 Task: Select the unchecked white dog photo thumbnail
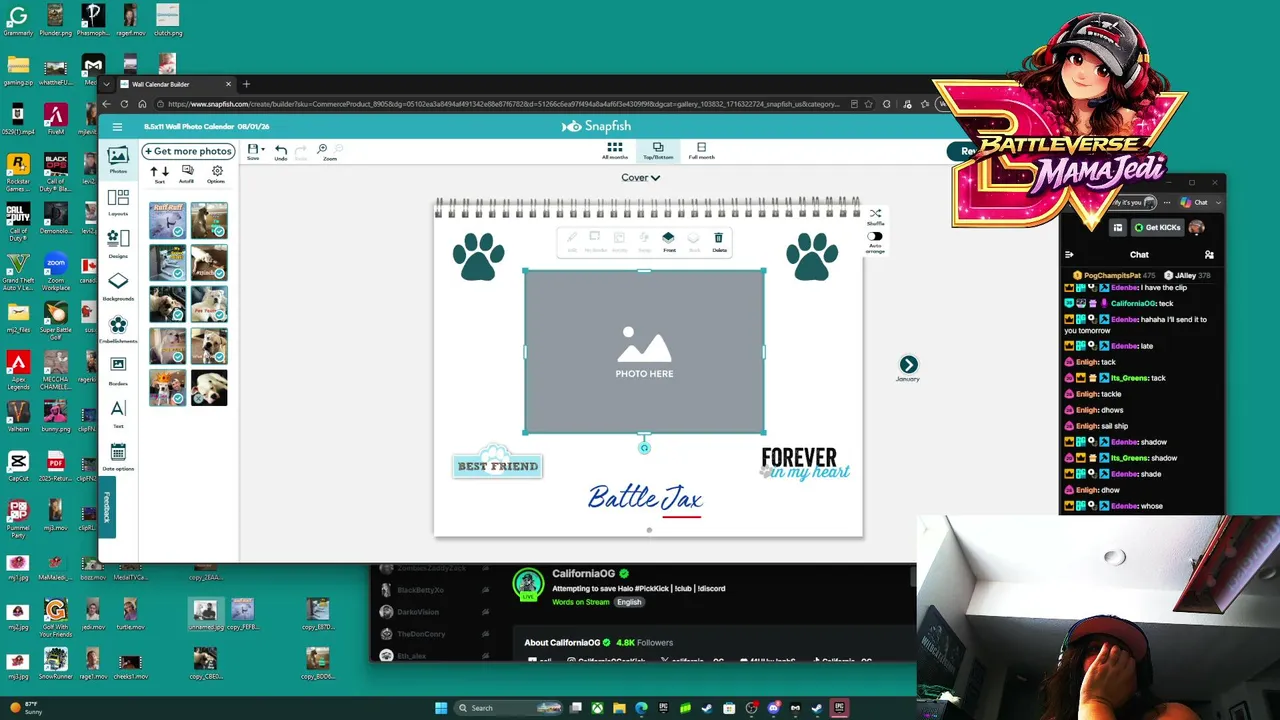click(209, 388)
